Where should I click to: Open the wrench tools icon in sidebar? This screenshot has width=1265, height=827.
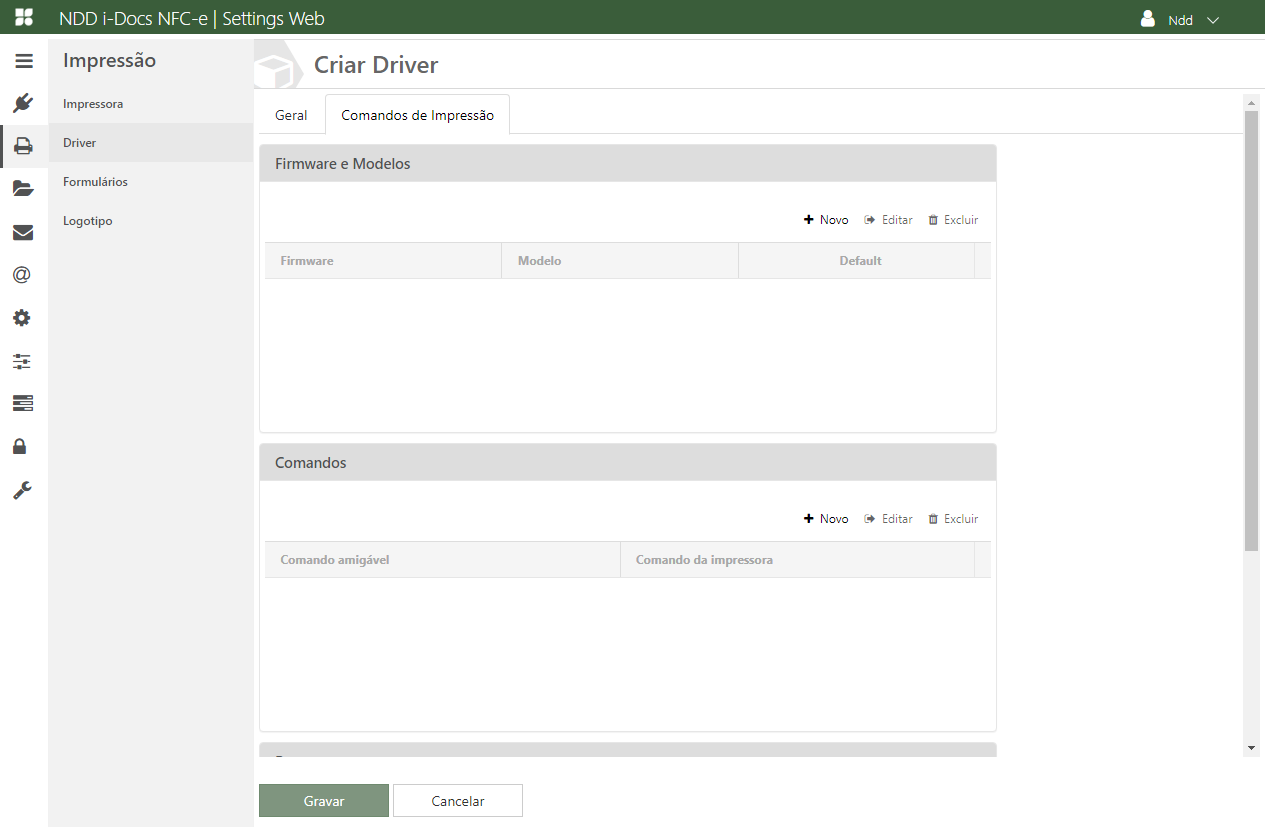coord(22,490)
